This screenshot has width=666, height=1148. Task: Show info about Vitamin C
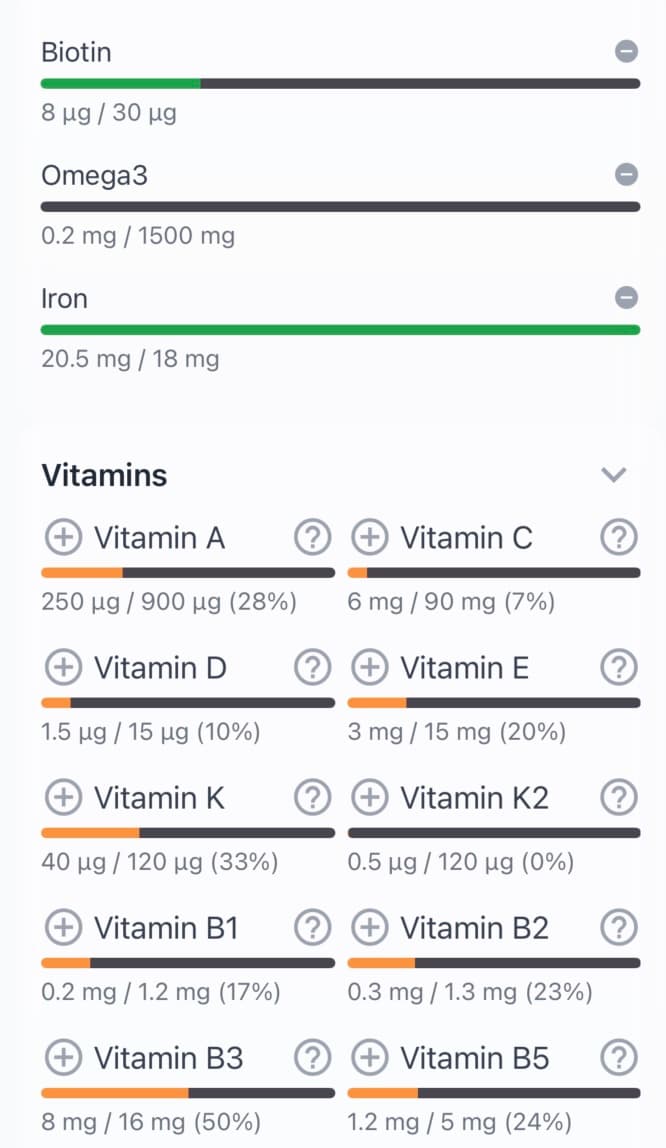619,538
